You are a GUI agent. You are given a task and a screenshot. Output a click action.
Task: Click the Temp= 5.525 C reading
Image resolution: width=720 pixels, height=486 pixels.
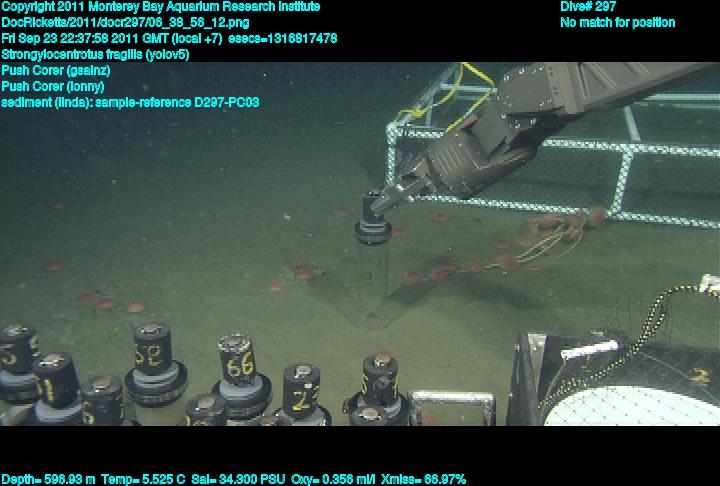click(143, 479)
